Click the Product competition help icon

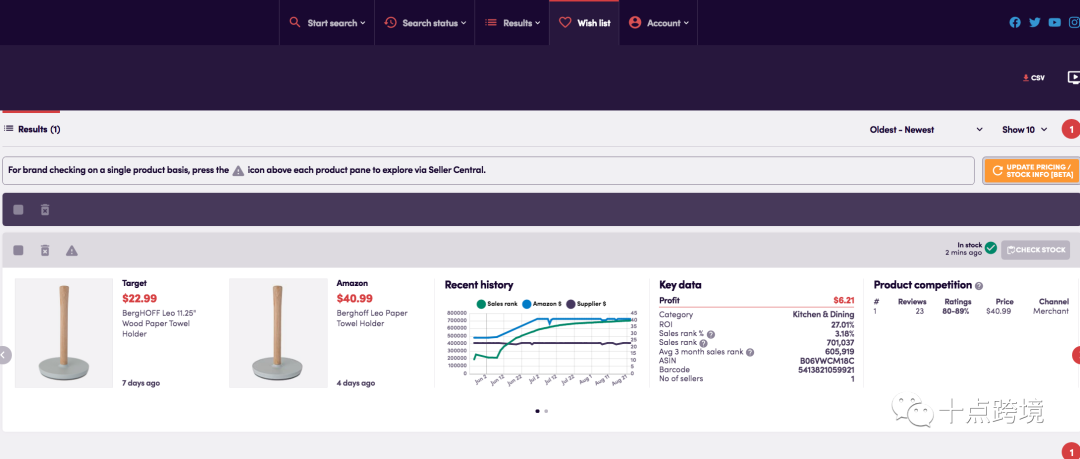tap(979, 285)
